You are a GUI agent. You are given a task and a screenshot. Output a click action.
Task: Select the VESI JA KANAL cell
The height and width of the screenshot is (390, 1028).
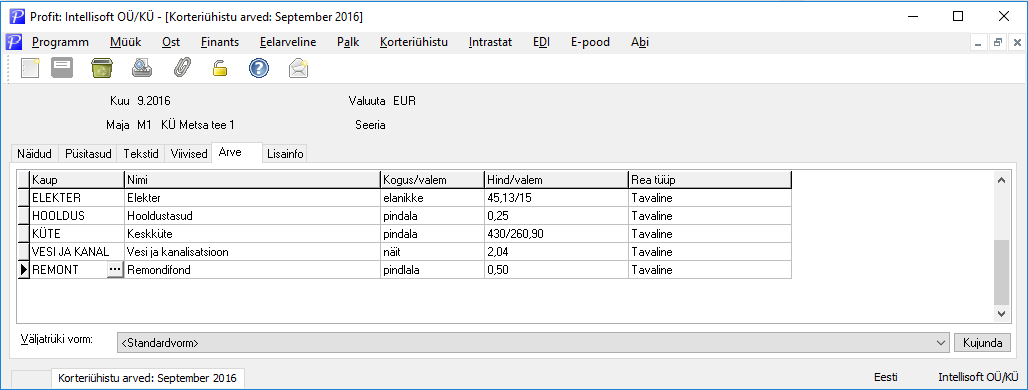[x=77, y=252]
